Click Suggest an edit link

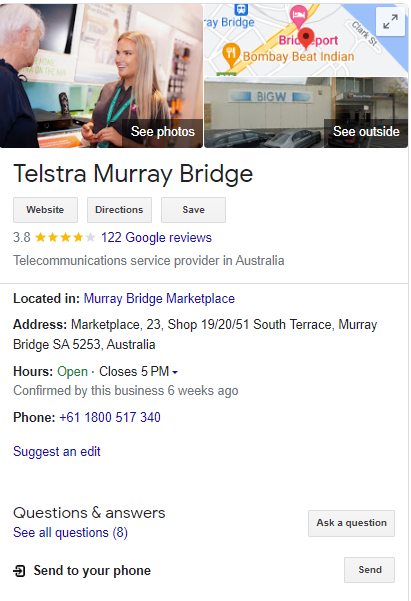coord(57,452)
